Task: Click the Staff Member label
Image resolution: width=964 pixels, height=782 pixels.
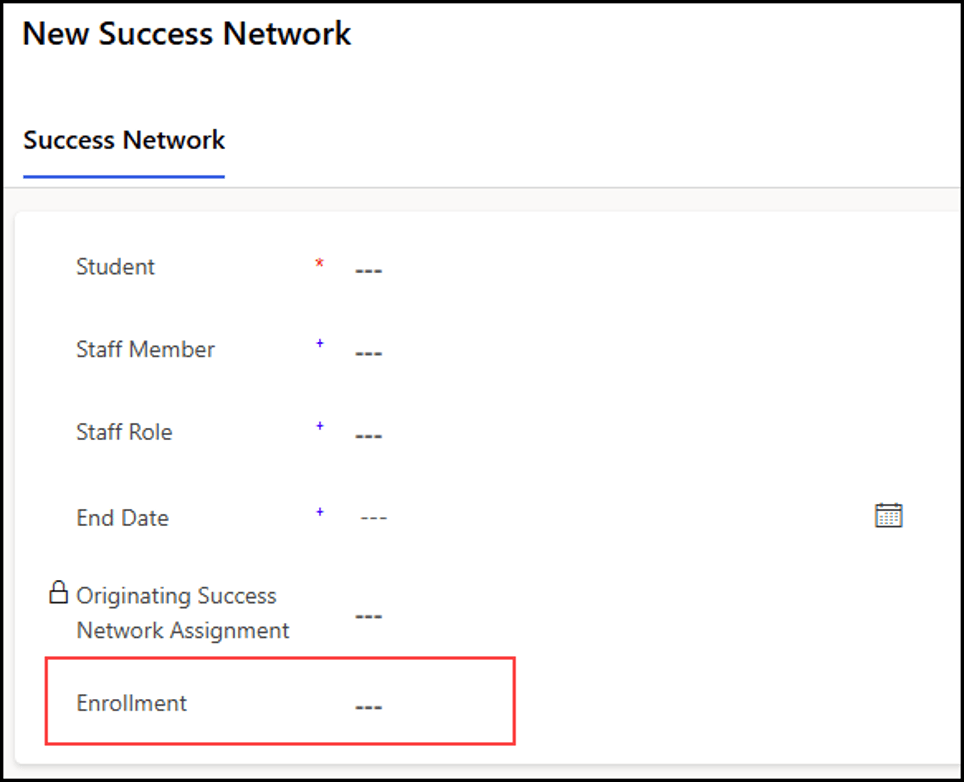Action: 146,350
